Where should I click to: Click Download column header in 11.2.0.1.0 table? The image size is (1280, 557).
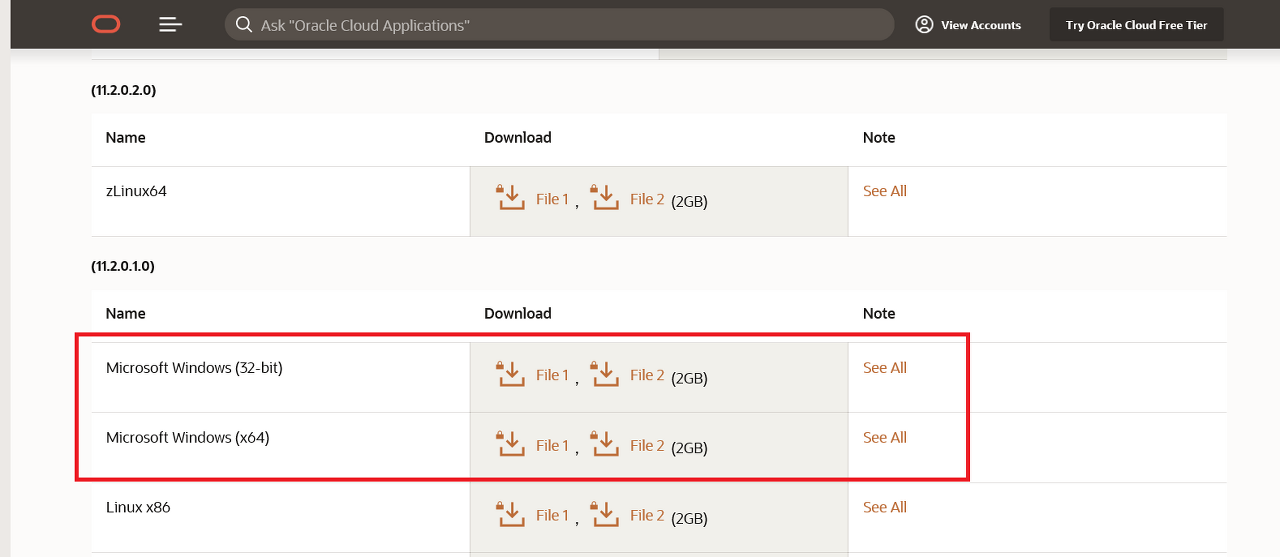(518, 313)
